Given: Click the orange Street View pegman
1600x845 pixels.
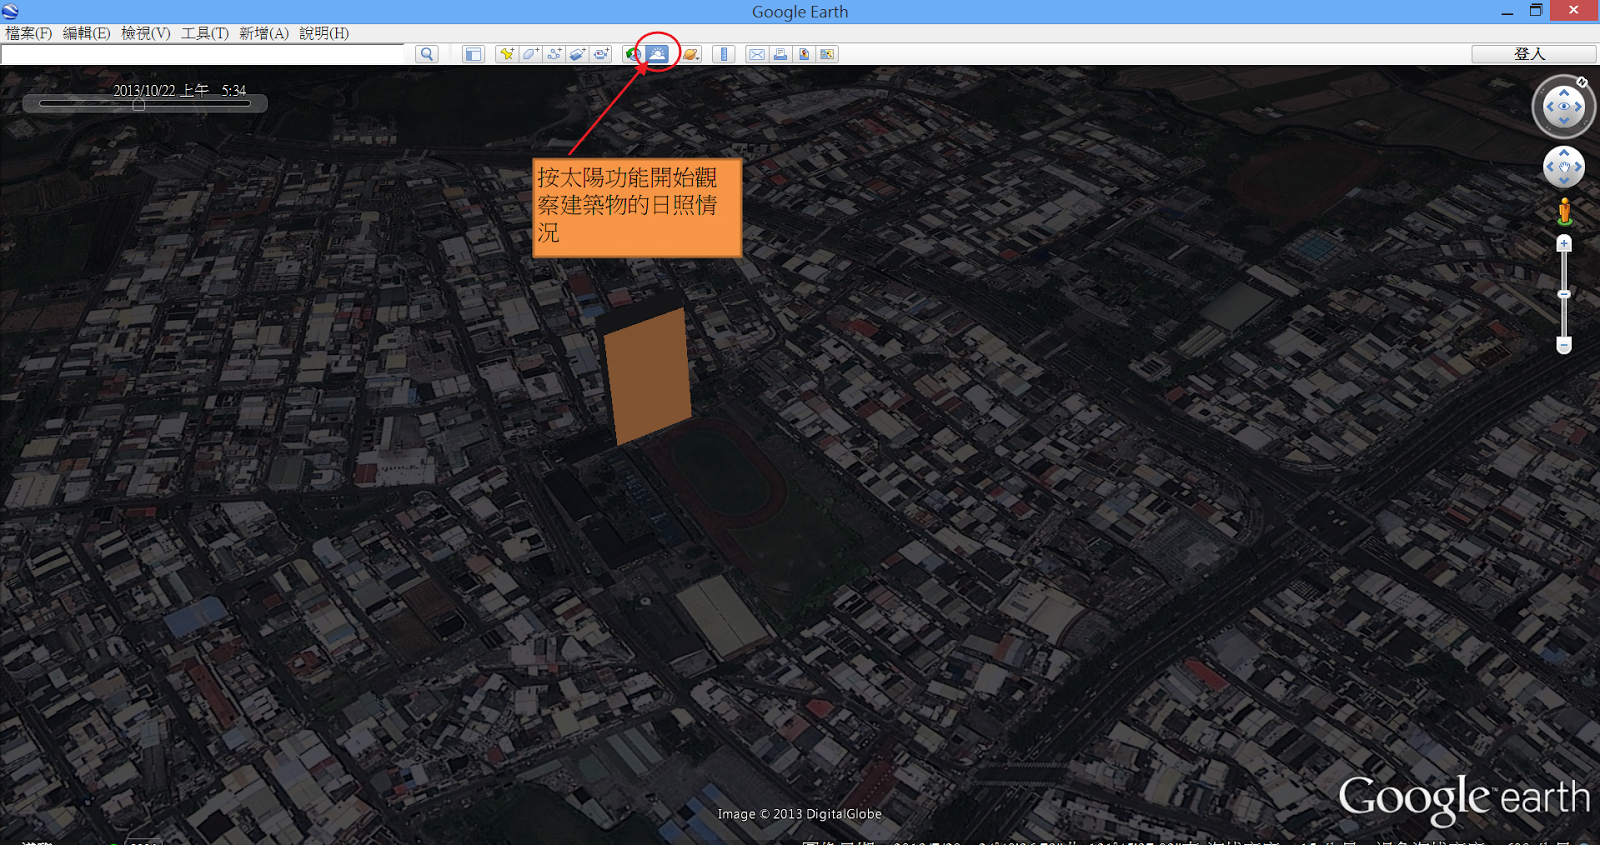Looking at the screenshot, I should coord(1564,212).
